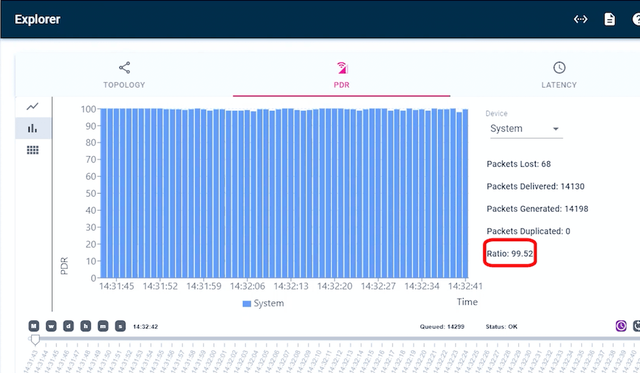
Task: Switch to the LATENCY tab
Action: tap(559, 75)
